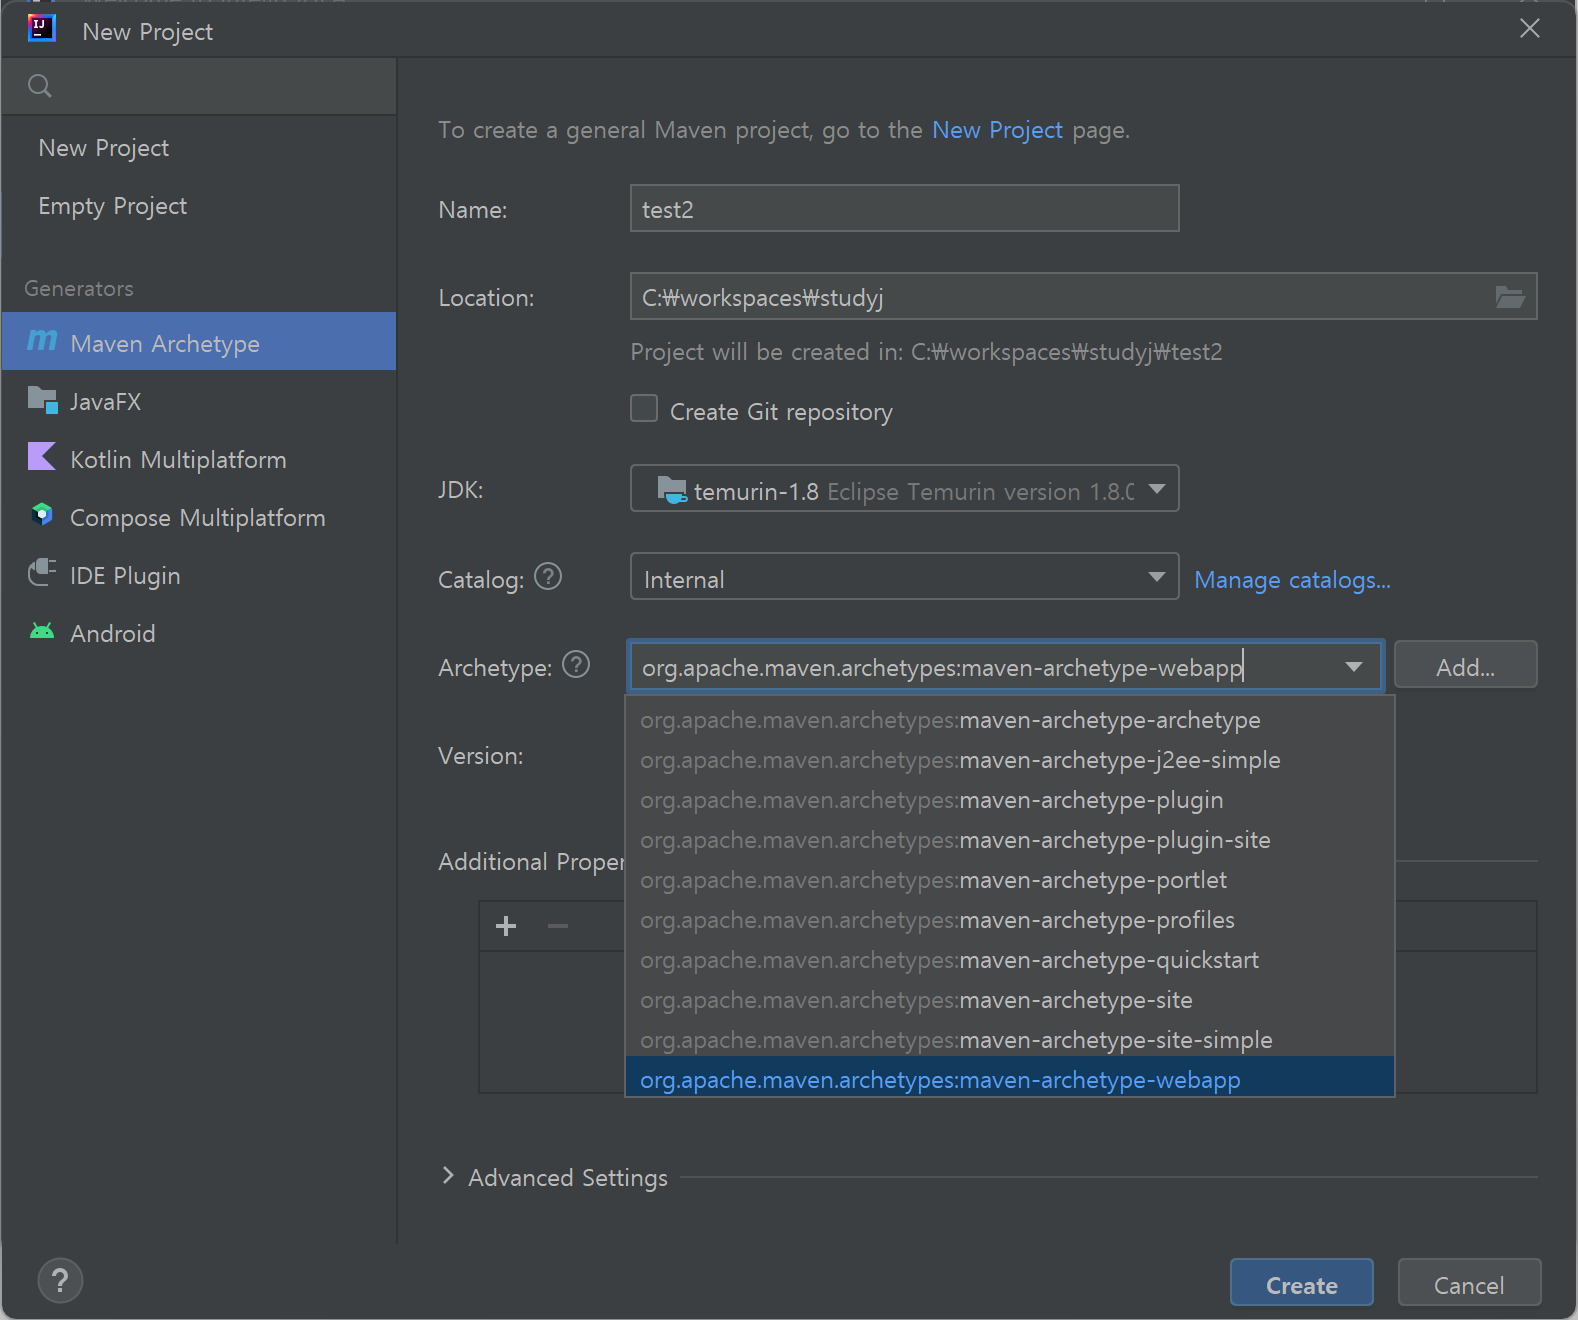This screenshot has width=1578, height=1320.
Task: Click the Add... archetype button
Action: (x=1465, y=664)
